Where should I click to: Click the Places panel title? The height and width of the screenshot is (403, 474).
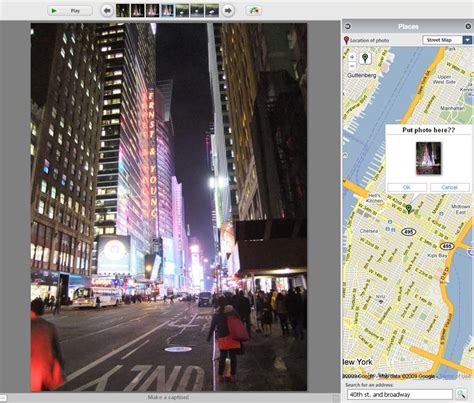click(408, 27)
